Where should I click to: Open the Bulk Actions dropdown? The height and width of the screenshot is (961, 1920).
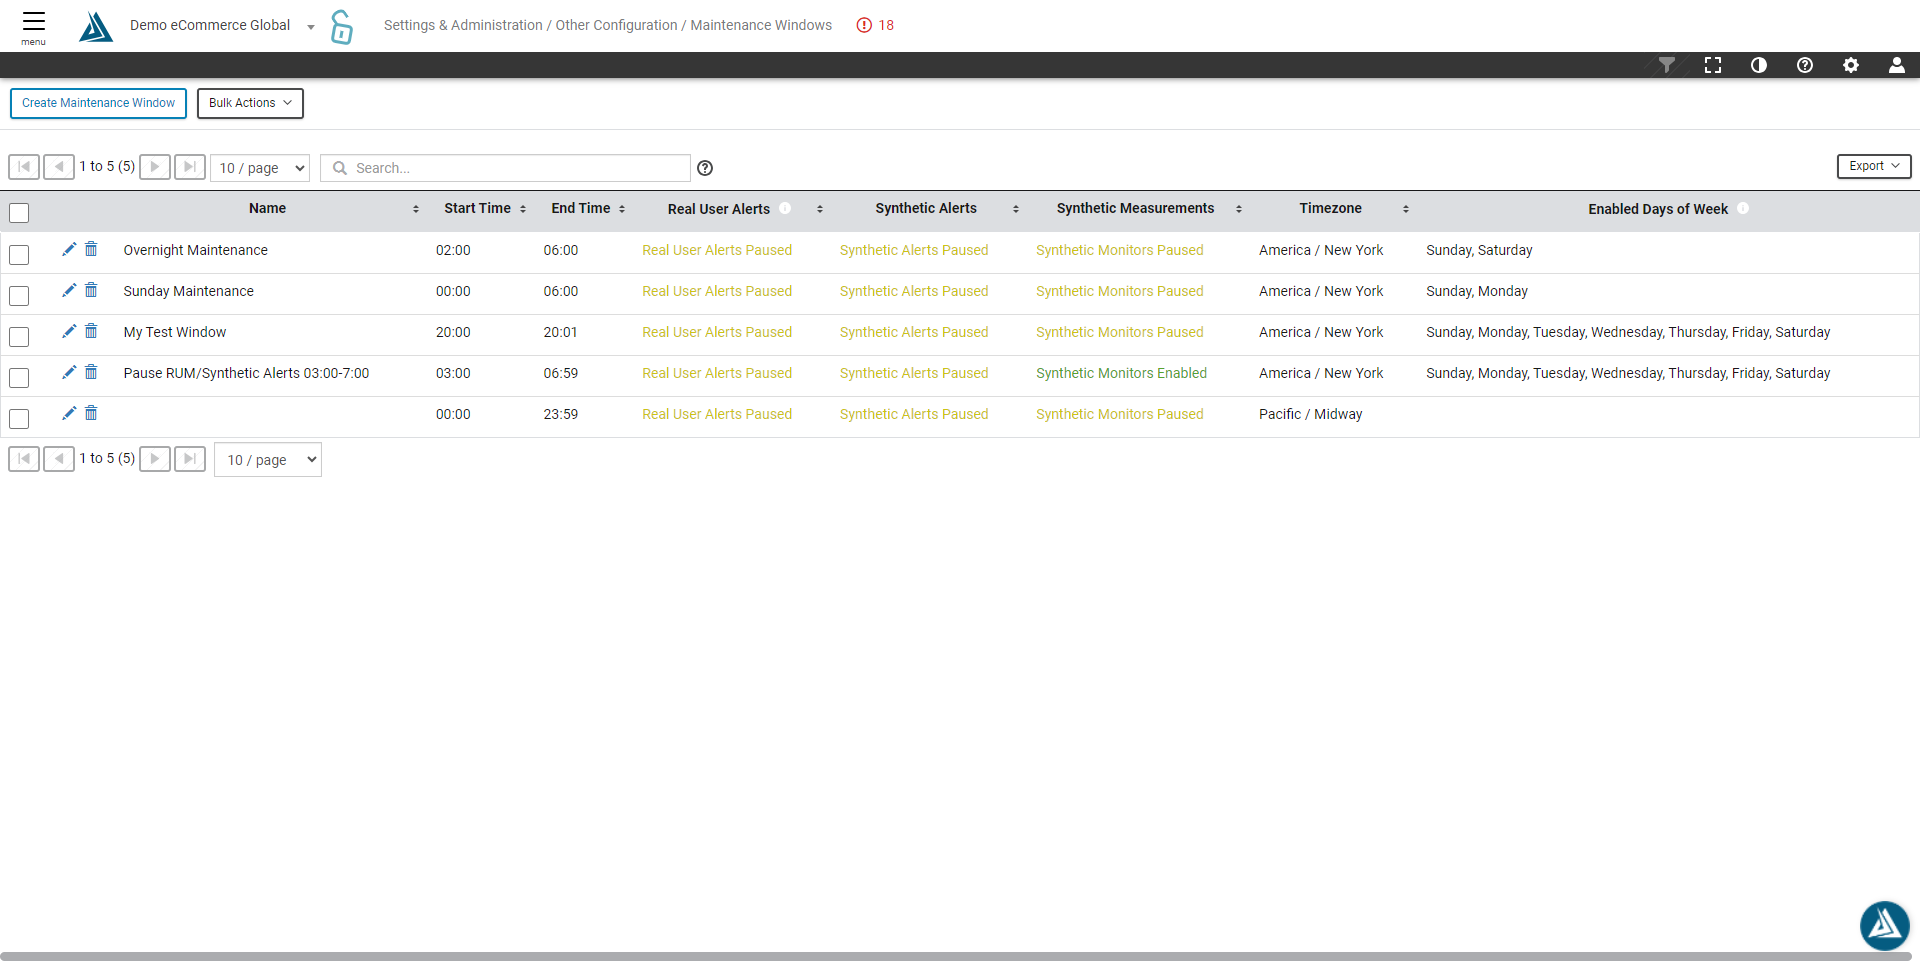[250, 103]
